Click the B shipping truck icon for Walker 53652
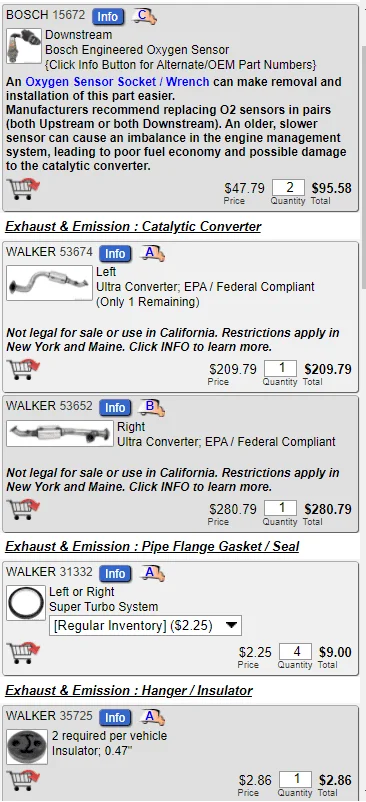 (152, 407)
